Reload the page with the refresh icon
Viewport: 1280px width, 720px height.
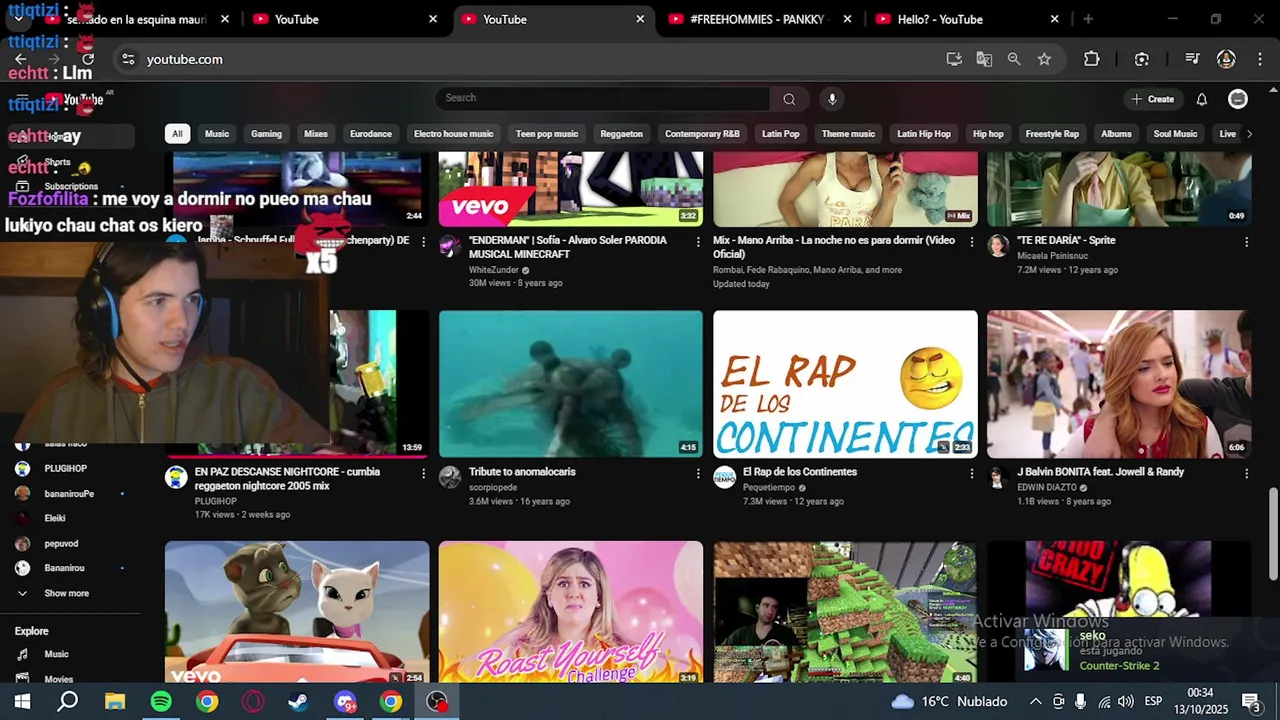pos(88,59)
